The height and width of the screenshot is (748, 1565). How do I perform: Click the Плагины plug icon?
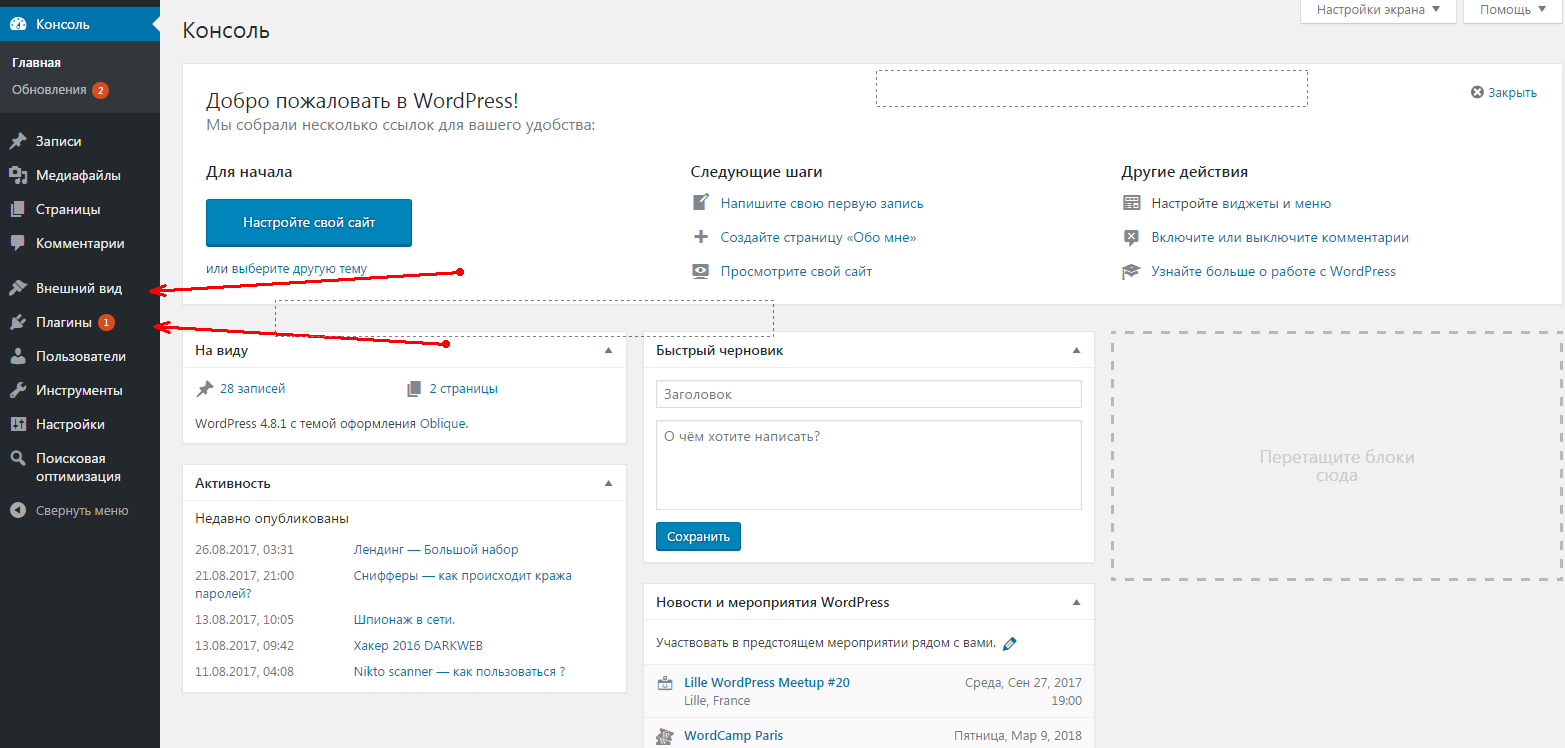pyautogui.click(x=18, y=323)
